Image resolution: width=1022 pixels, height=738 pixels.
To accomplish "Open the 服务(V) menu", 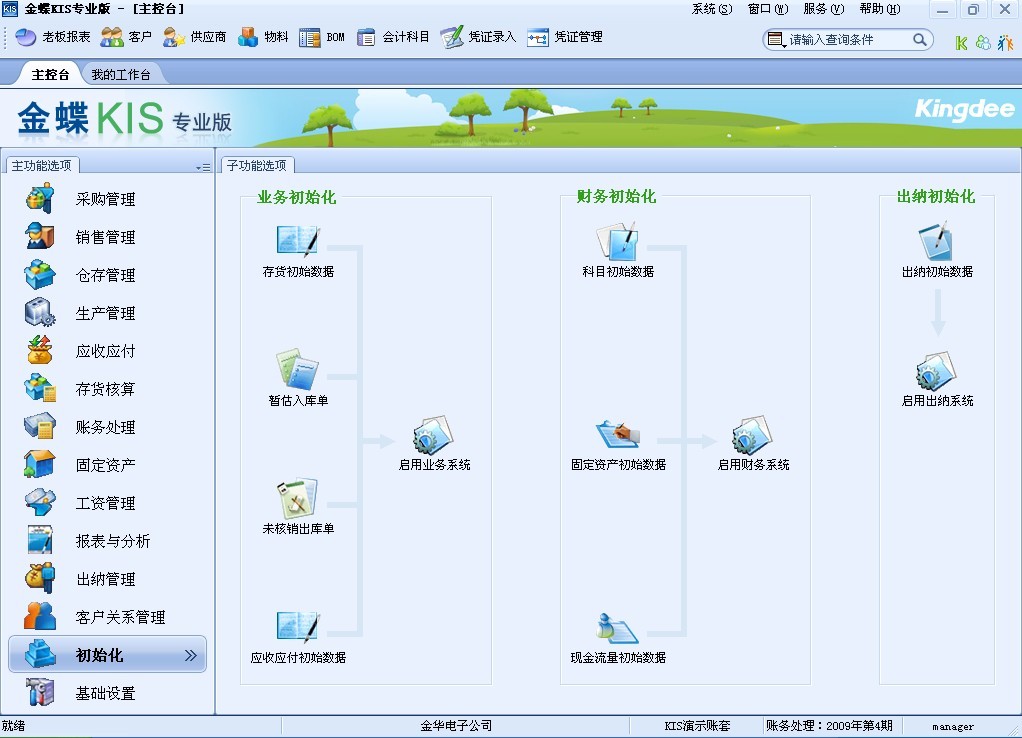I will [824, 9].
